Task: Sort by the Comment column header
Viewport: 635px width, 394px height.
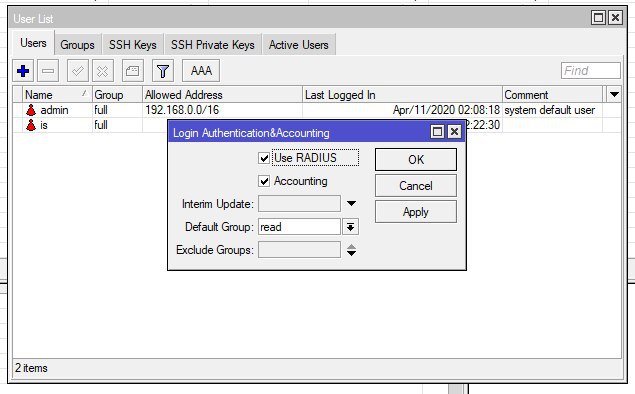Action: pos(552,95)
